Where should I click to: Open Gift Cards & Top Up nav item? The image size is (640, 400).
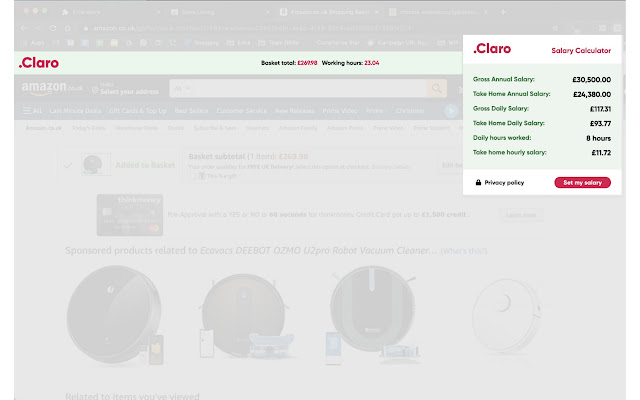pos(138,111)
